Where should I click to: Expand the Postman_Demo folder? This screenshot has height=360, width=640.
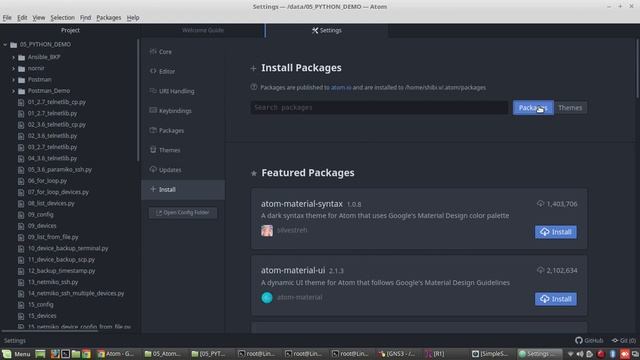point(13,91)
